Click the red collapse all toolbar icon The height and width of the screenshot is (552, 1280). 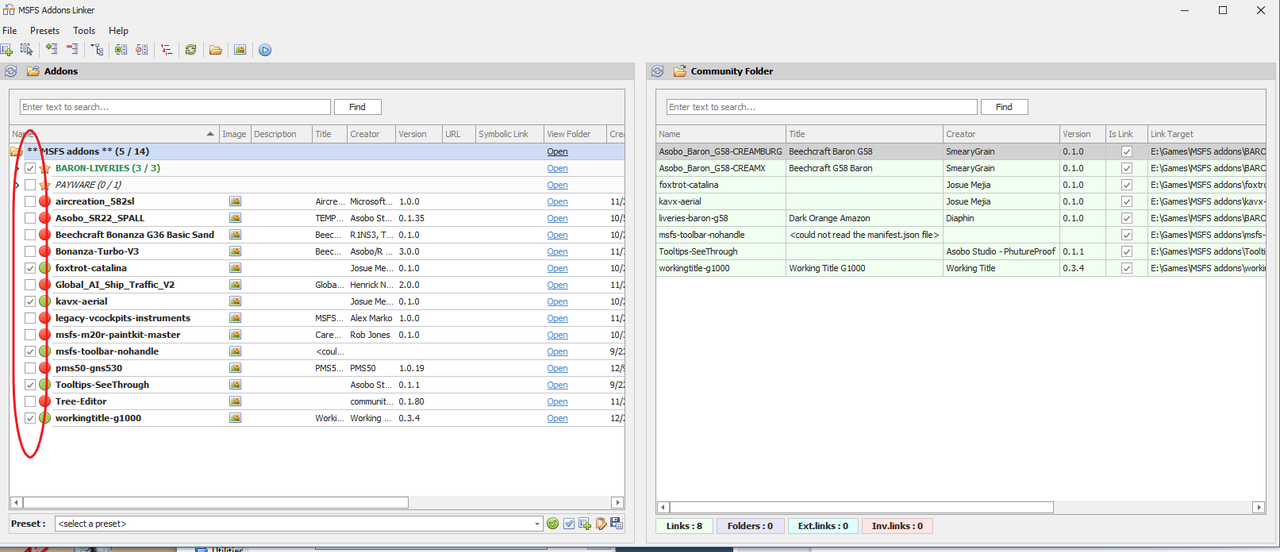tap(72, 48)
